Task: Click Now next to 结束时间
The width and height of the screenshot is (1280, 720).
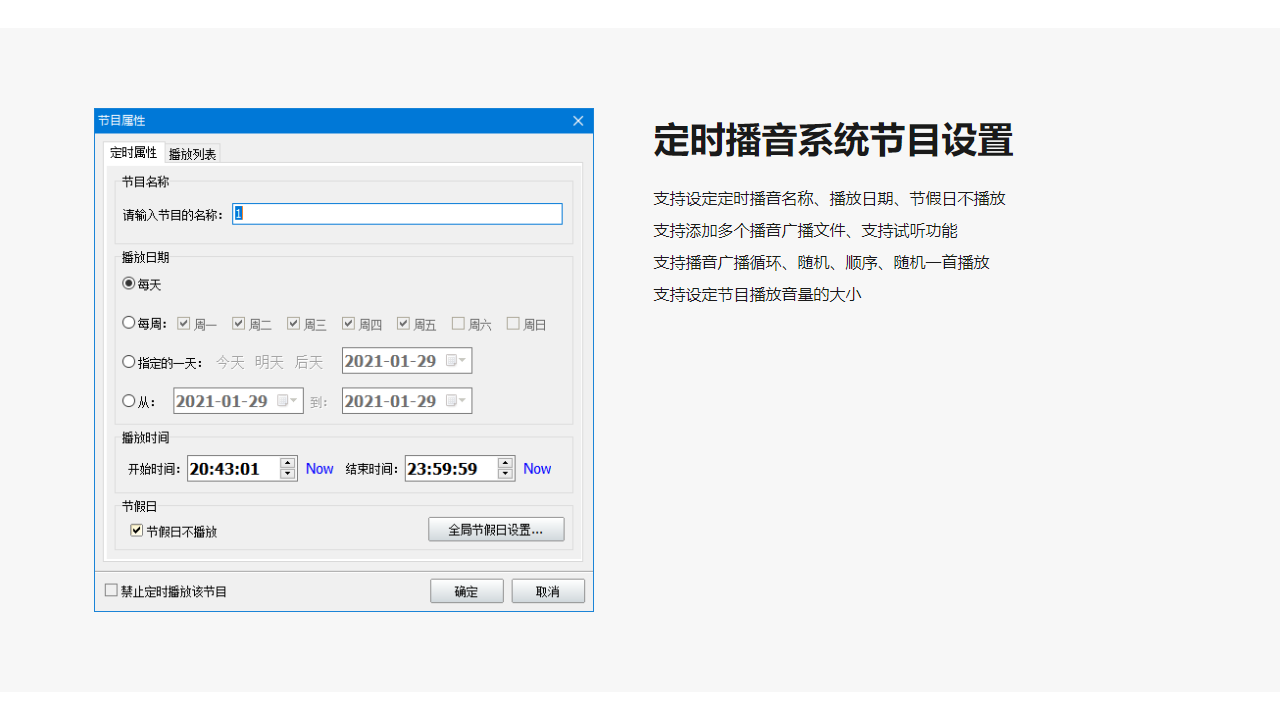Action: click(537, 469)
